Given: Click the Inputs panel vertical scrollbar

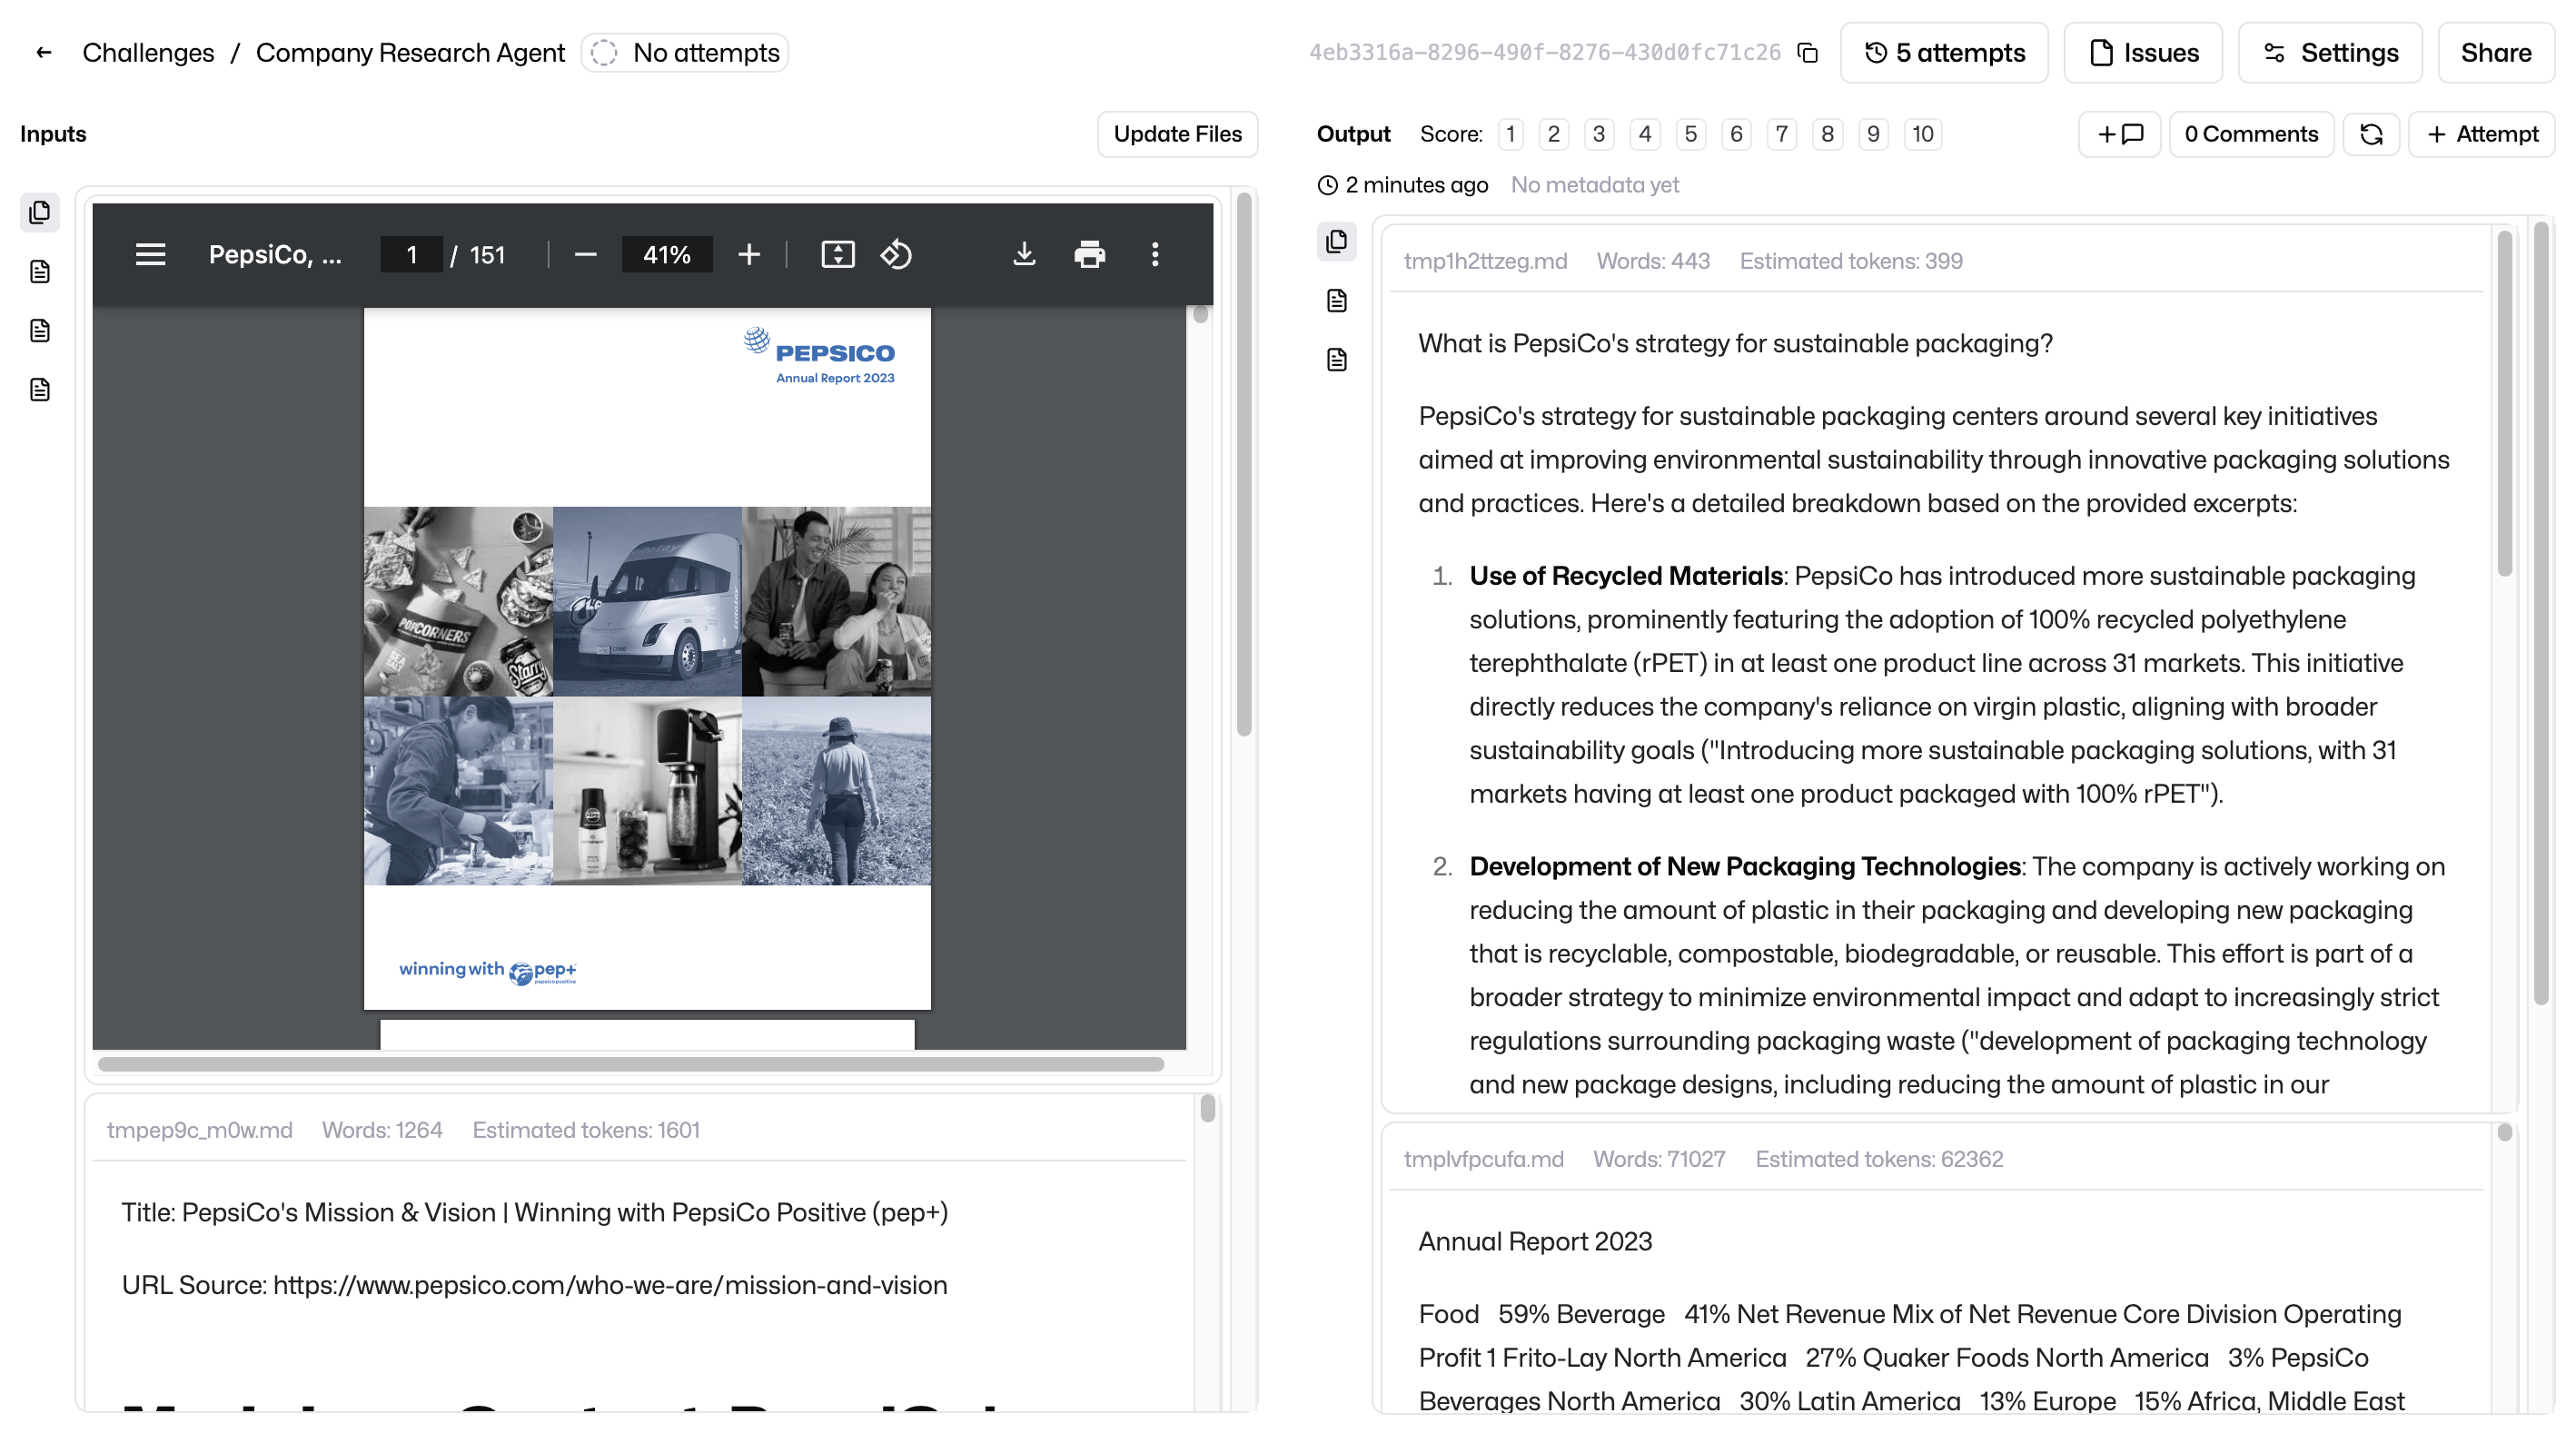Looking at the screenshot, I should tap(1244, 465).
